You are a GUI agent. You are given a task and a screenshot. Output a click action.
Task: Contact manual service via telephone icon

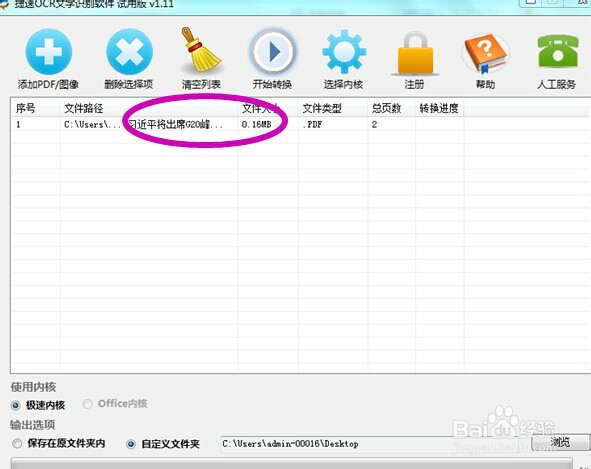(x=557, y=51)
